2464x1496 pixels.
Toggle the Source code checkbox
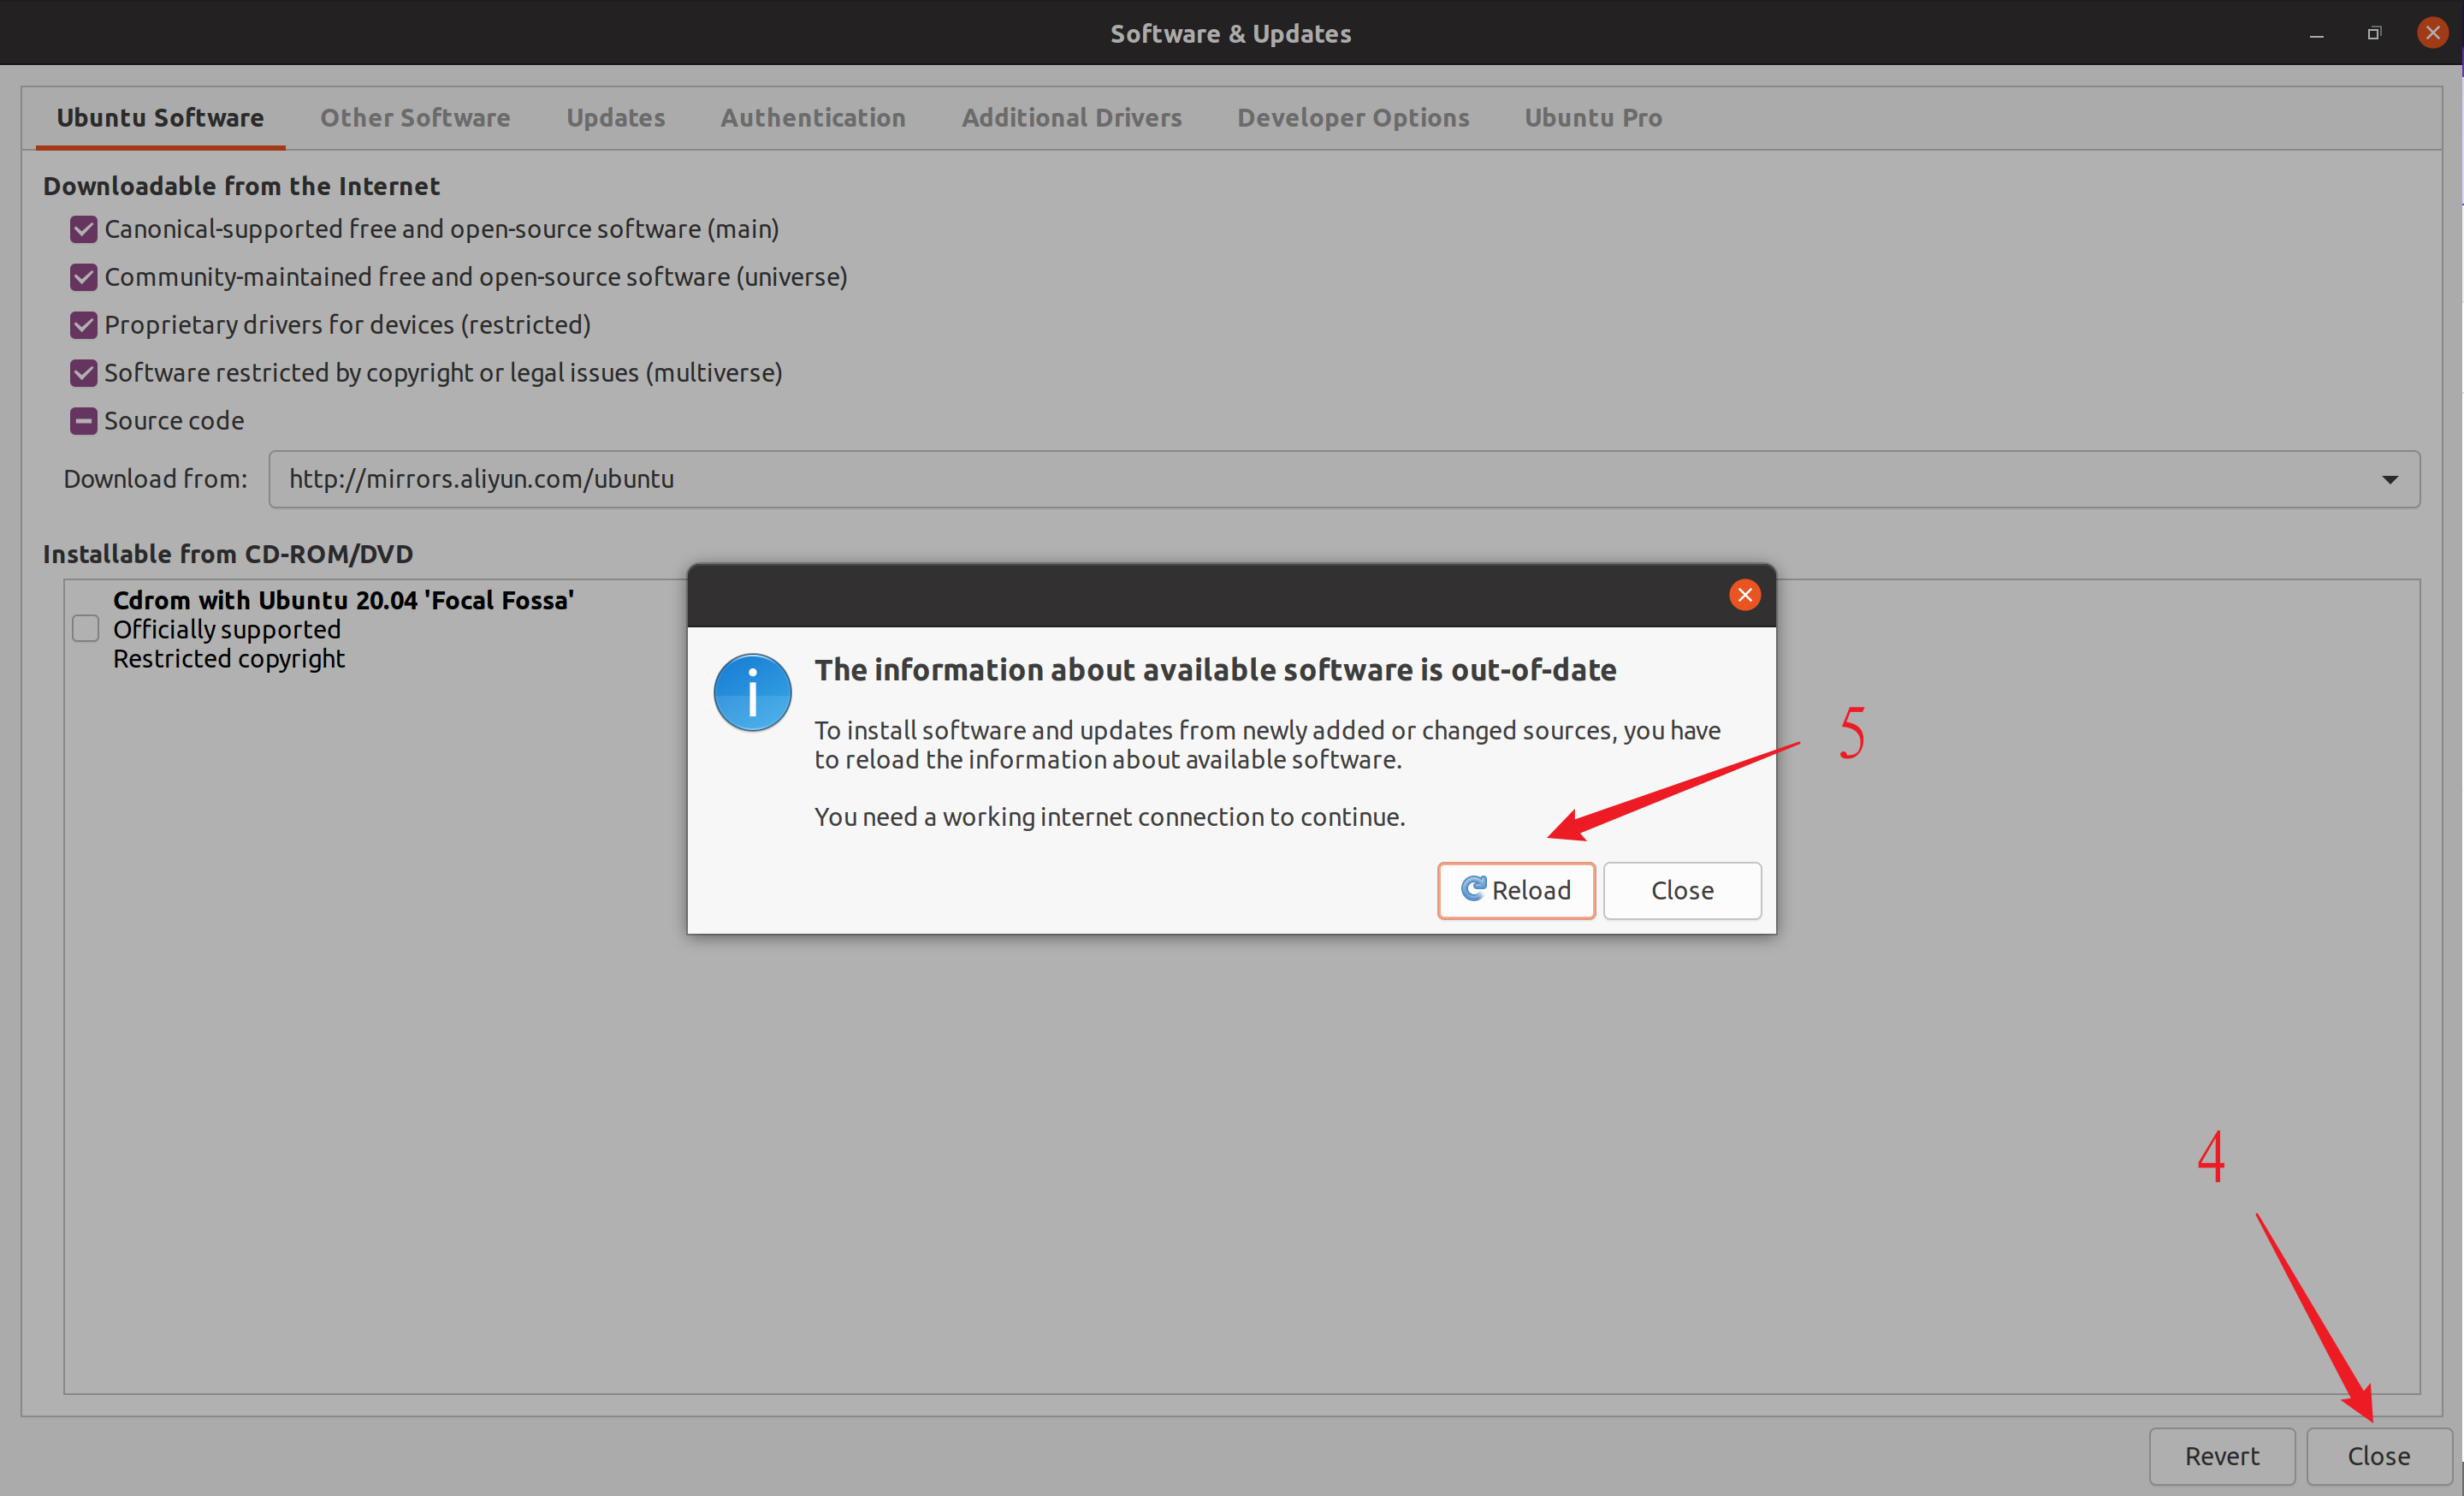pos(81,419)
